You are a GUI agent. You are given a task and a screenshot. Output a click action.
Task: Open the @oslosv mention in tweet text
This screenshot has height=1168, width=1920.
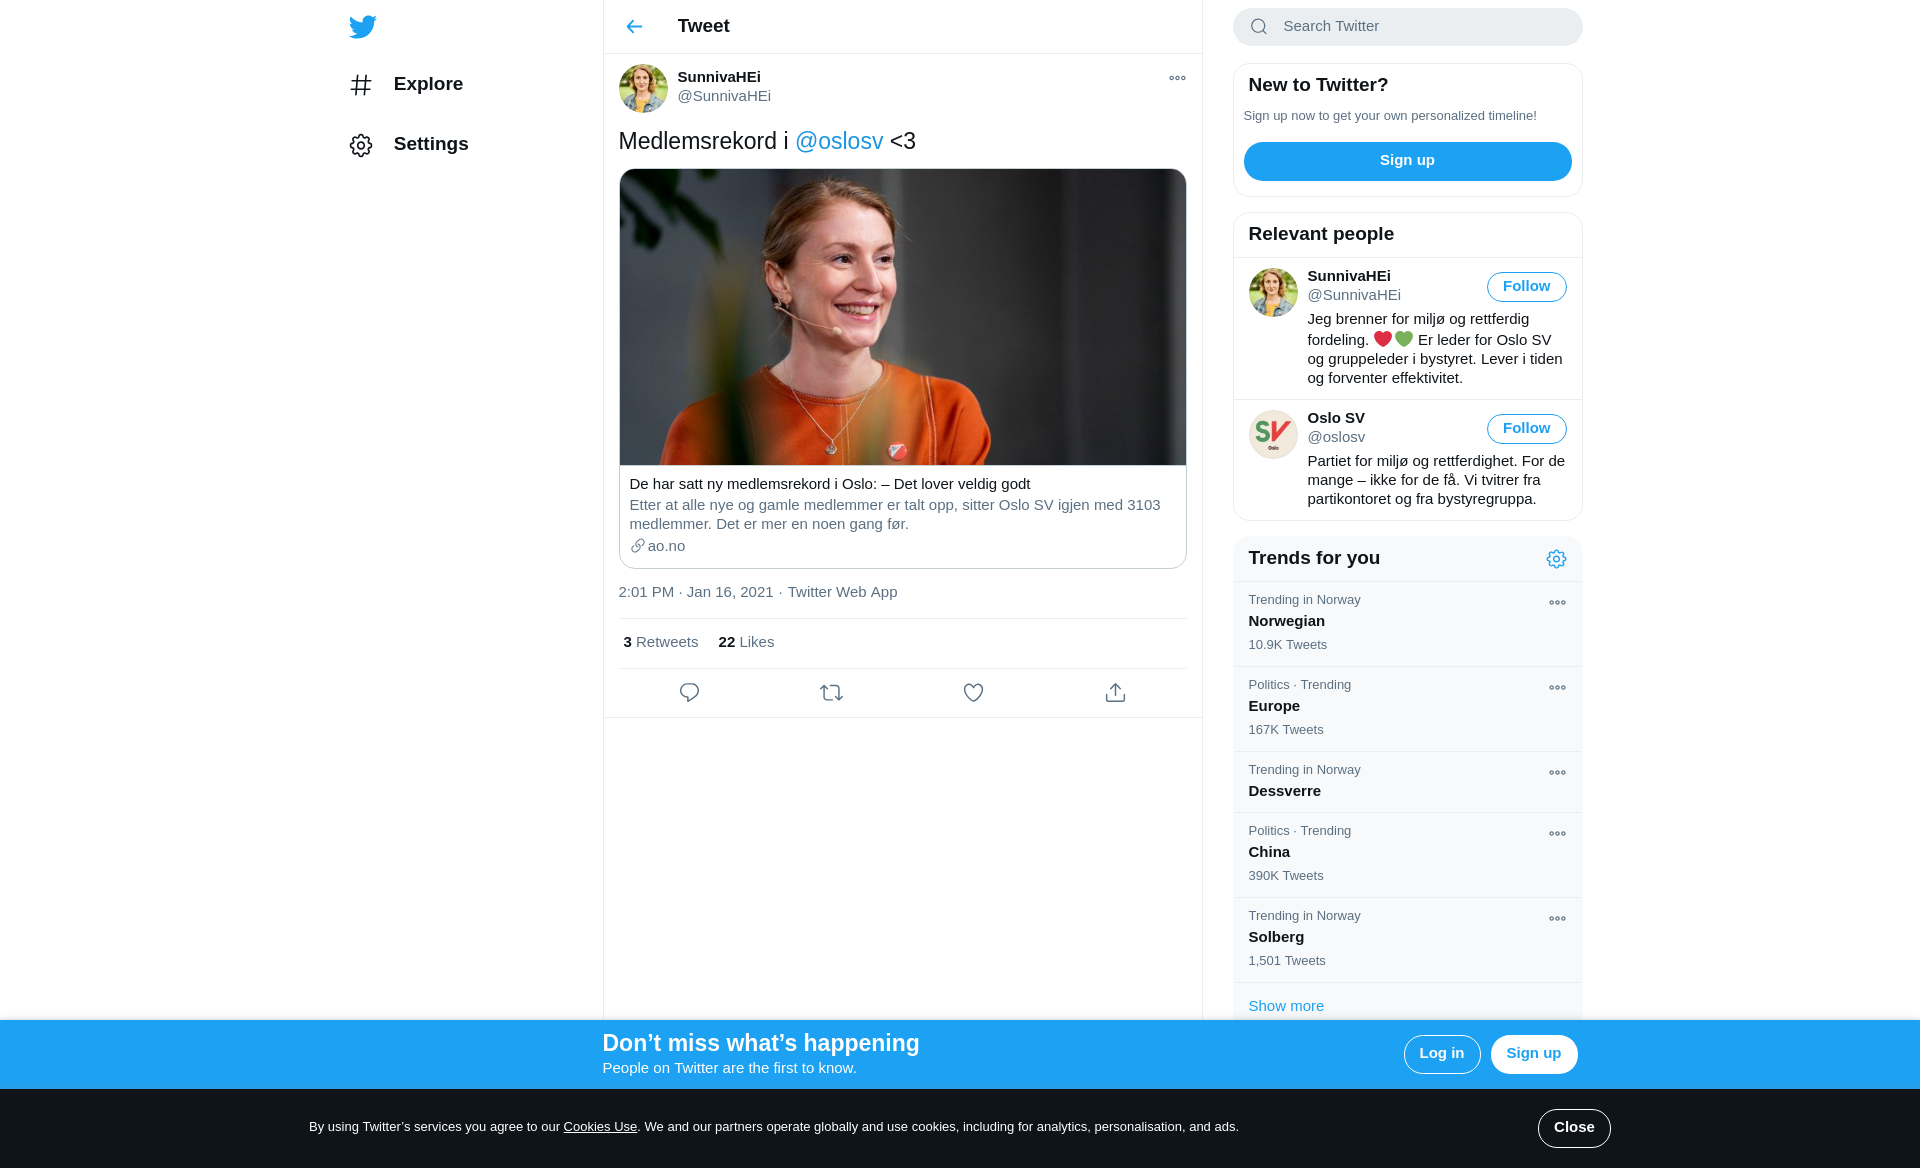coord(839,141)
